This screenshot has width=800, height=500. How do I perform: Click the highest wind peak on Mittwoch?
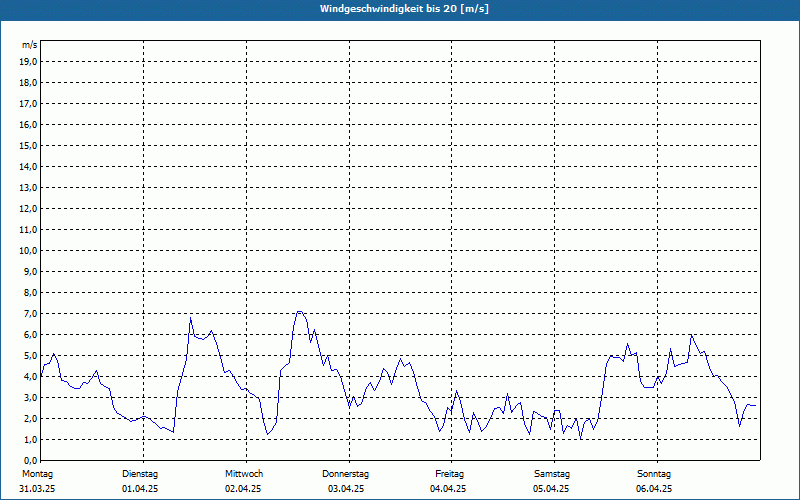click(x=299, y=311)
